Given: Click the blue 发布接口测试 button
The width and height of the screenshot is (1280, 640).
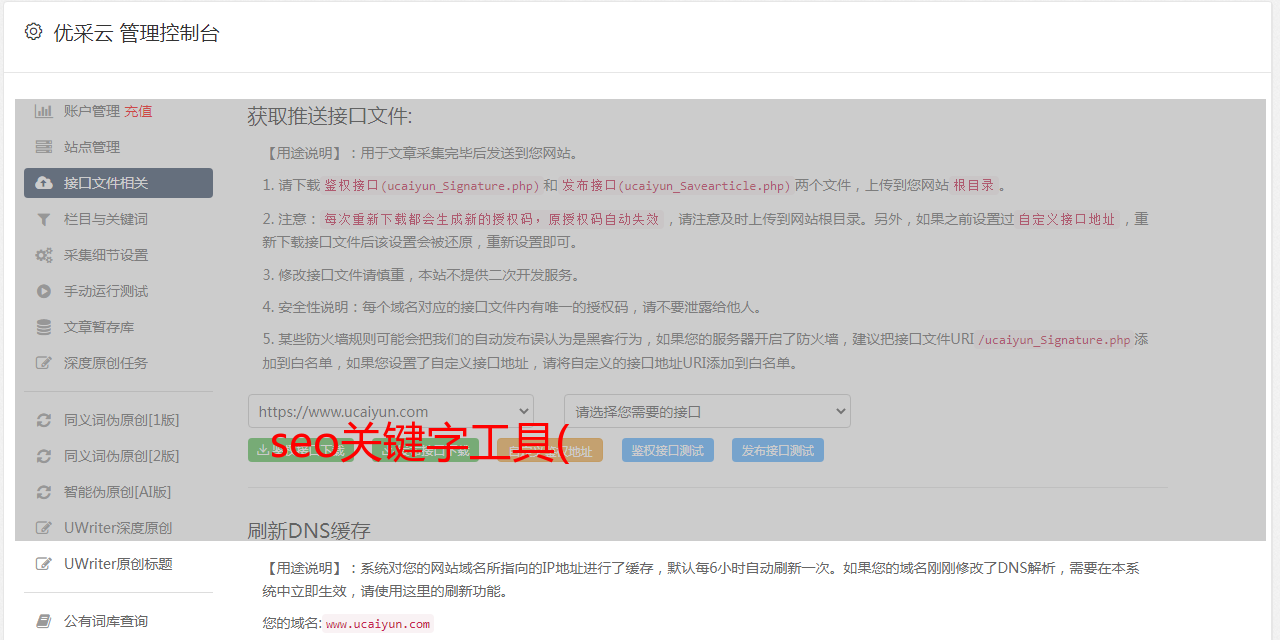Looking at the screenshot, I should (778, 450).
